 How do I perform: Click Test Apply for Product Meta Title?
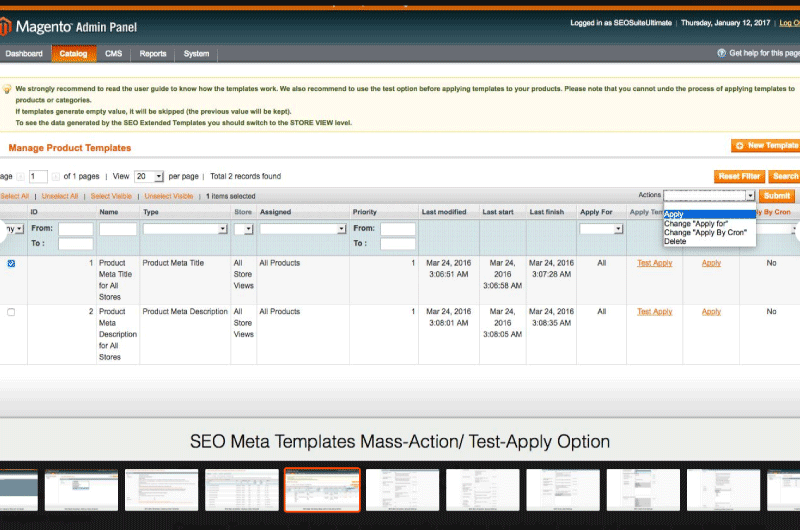[655, 263]
